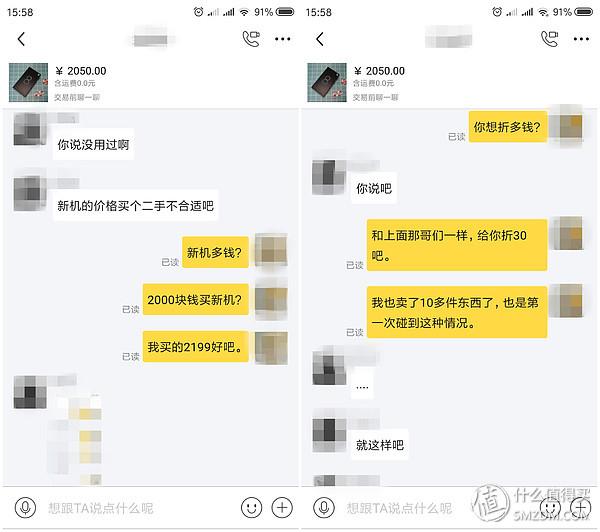Open the emoji picker in left chat
The width and height of the screenshot is (600, 532).
251,508
